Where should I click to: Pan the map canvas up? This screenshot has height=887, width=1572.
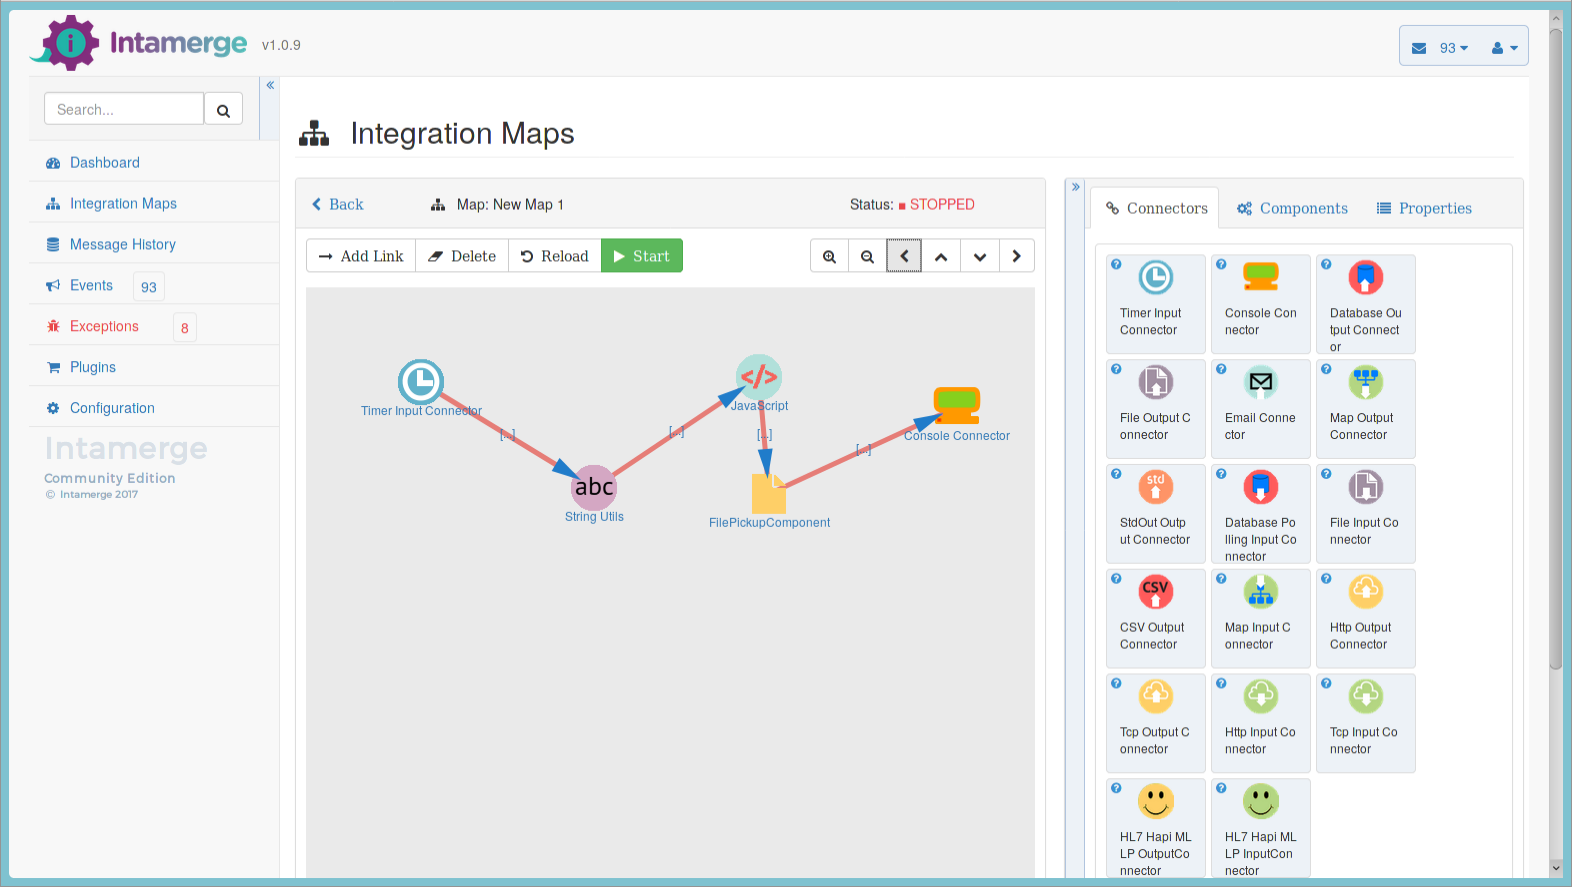tap(941, 256)
